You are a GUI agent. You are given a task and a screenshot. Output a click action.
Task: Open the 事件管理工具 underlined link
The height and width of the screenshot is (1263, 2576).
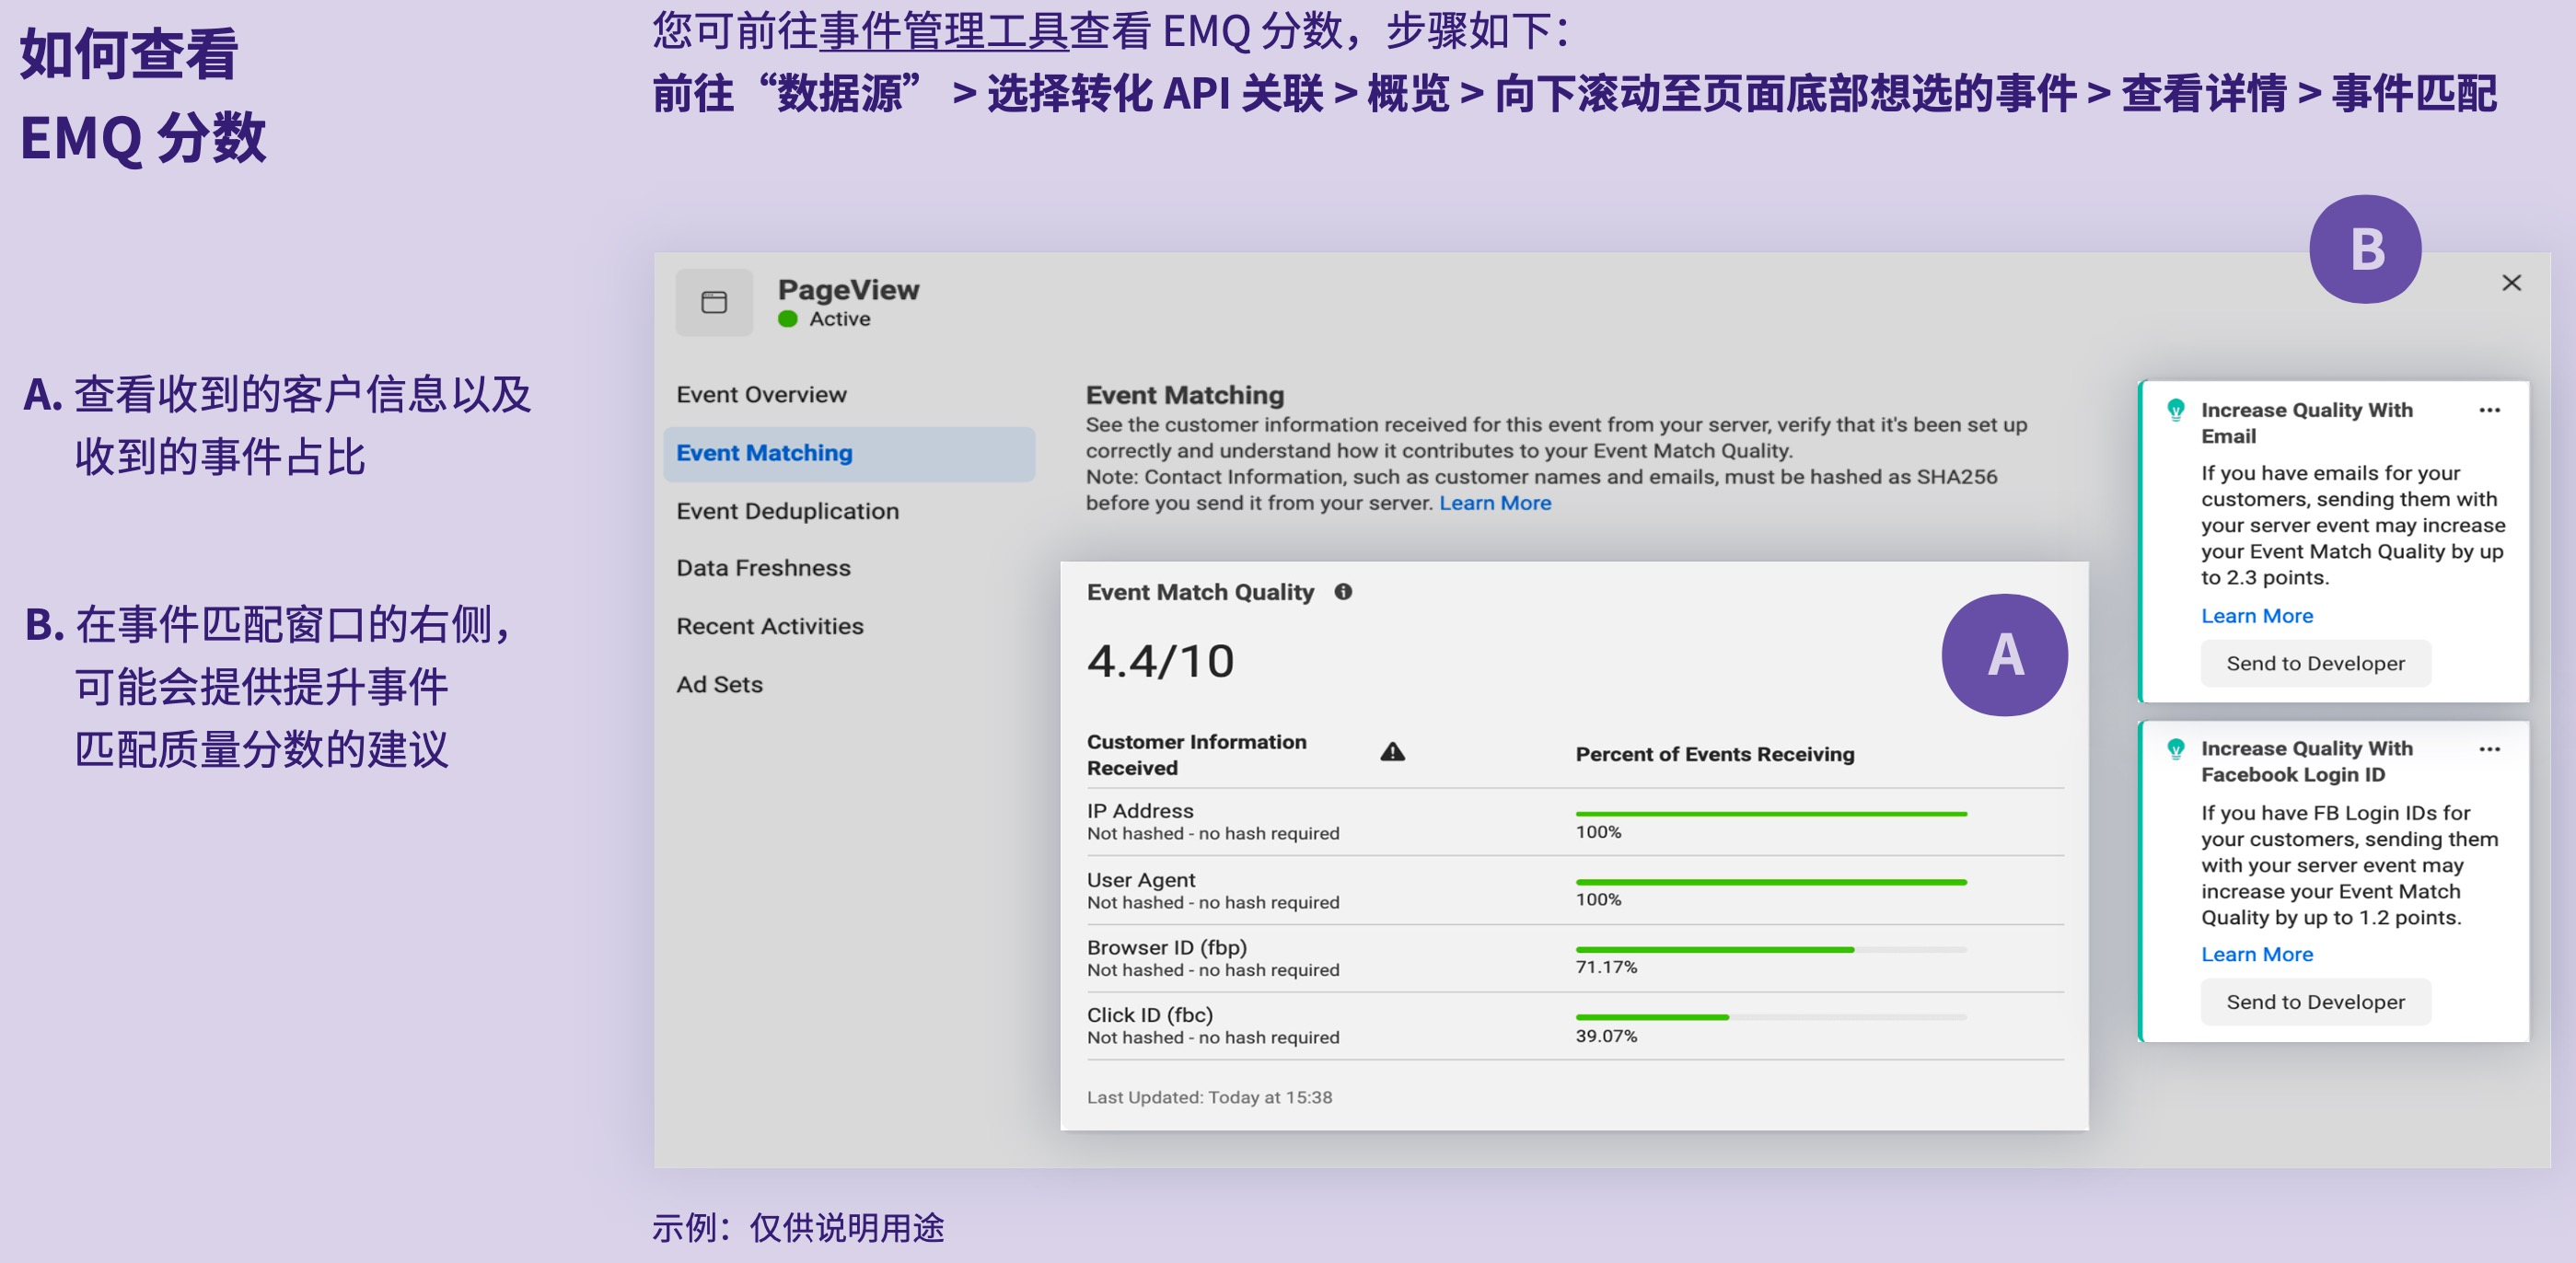943,30
